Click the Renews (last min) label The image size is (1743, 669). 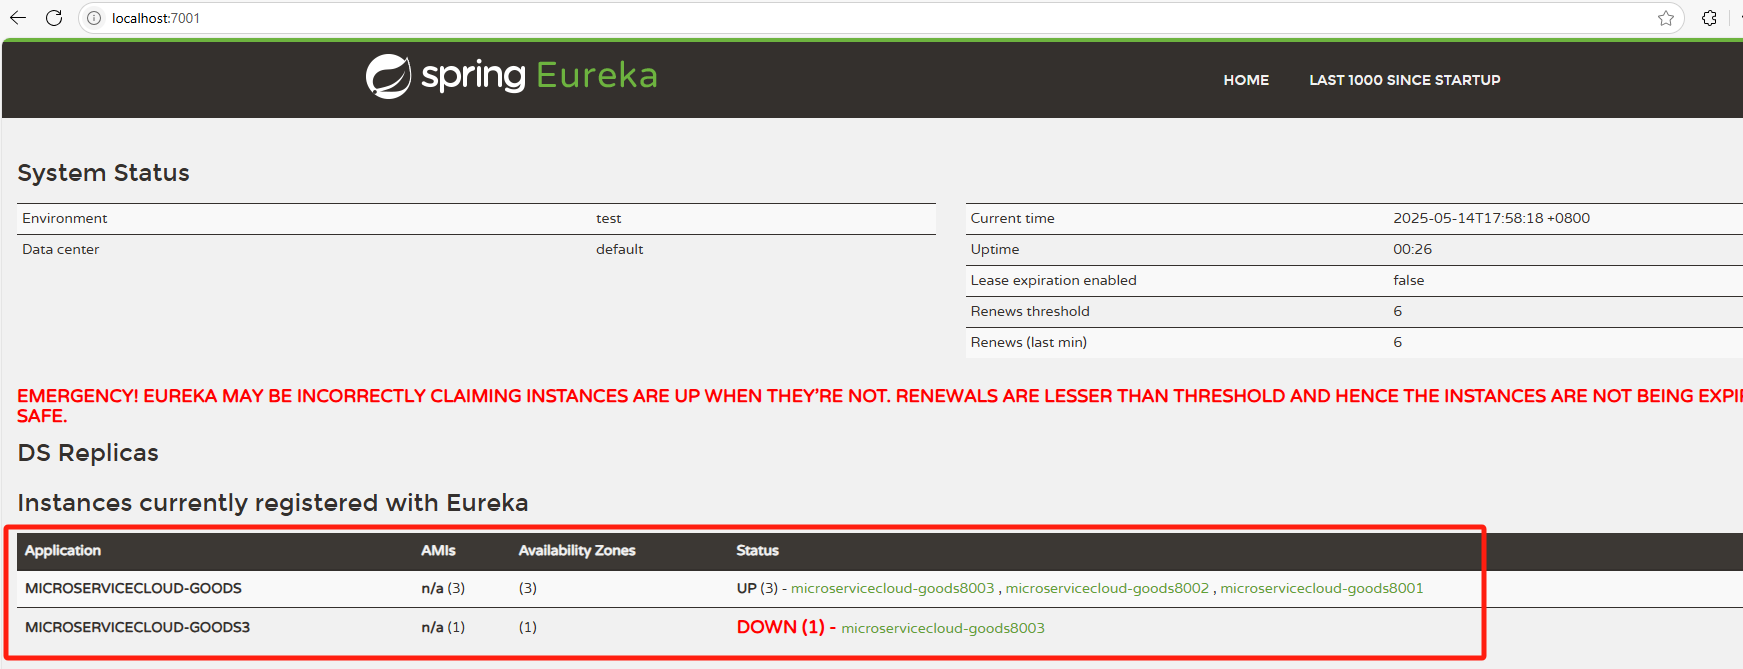click(1028, 342)
